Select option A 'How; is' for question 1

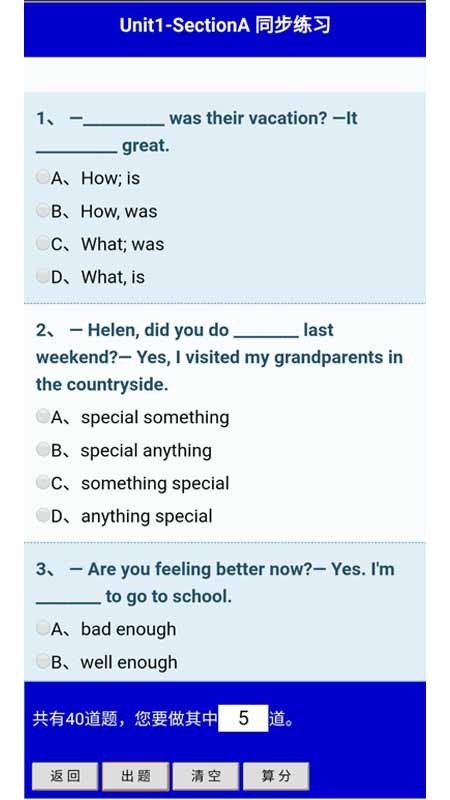click(43, 177)
